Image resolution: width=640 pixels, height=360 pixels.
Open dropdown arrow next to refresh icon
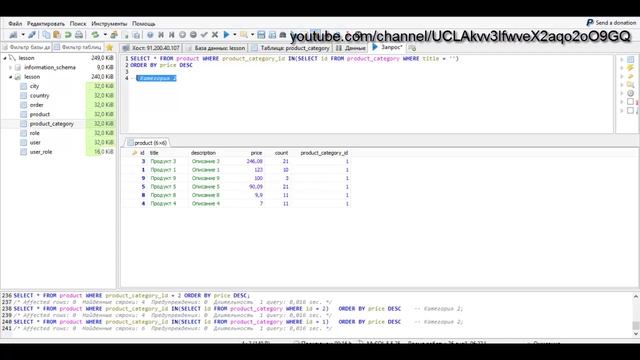[x=105, y=35]
